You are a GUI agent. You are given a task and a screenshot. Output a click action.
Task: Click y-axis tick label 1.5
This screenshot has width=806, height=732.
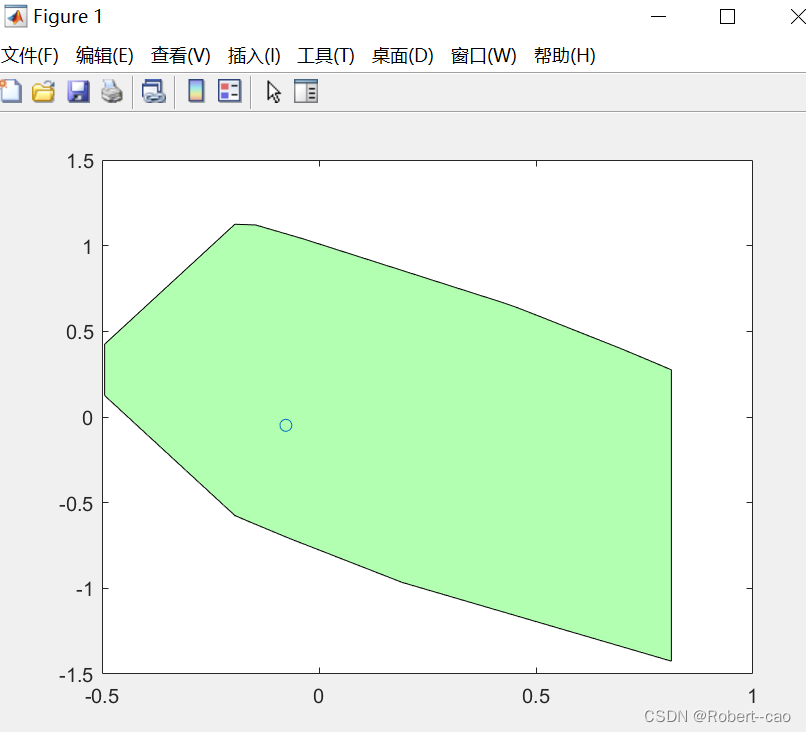coord(80,161)
